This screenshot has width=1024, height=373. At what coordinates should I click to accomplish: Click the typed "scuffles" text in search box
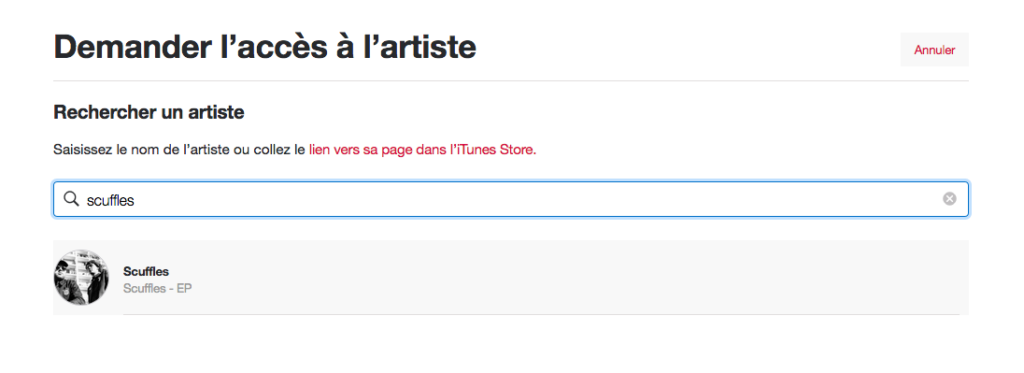[x=110, y=200]
